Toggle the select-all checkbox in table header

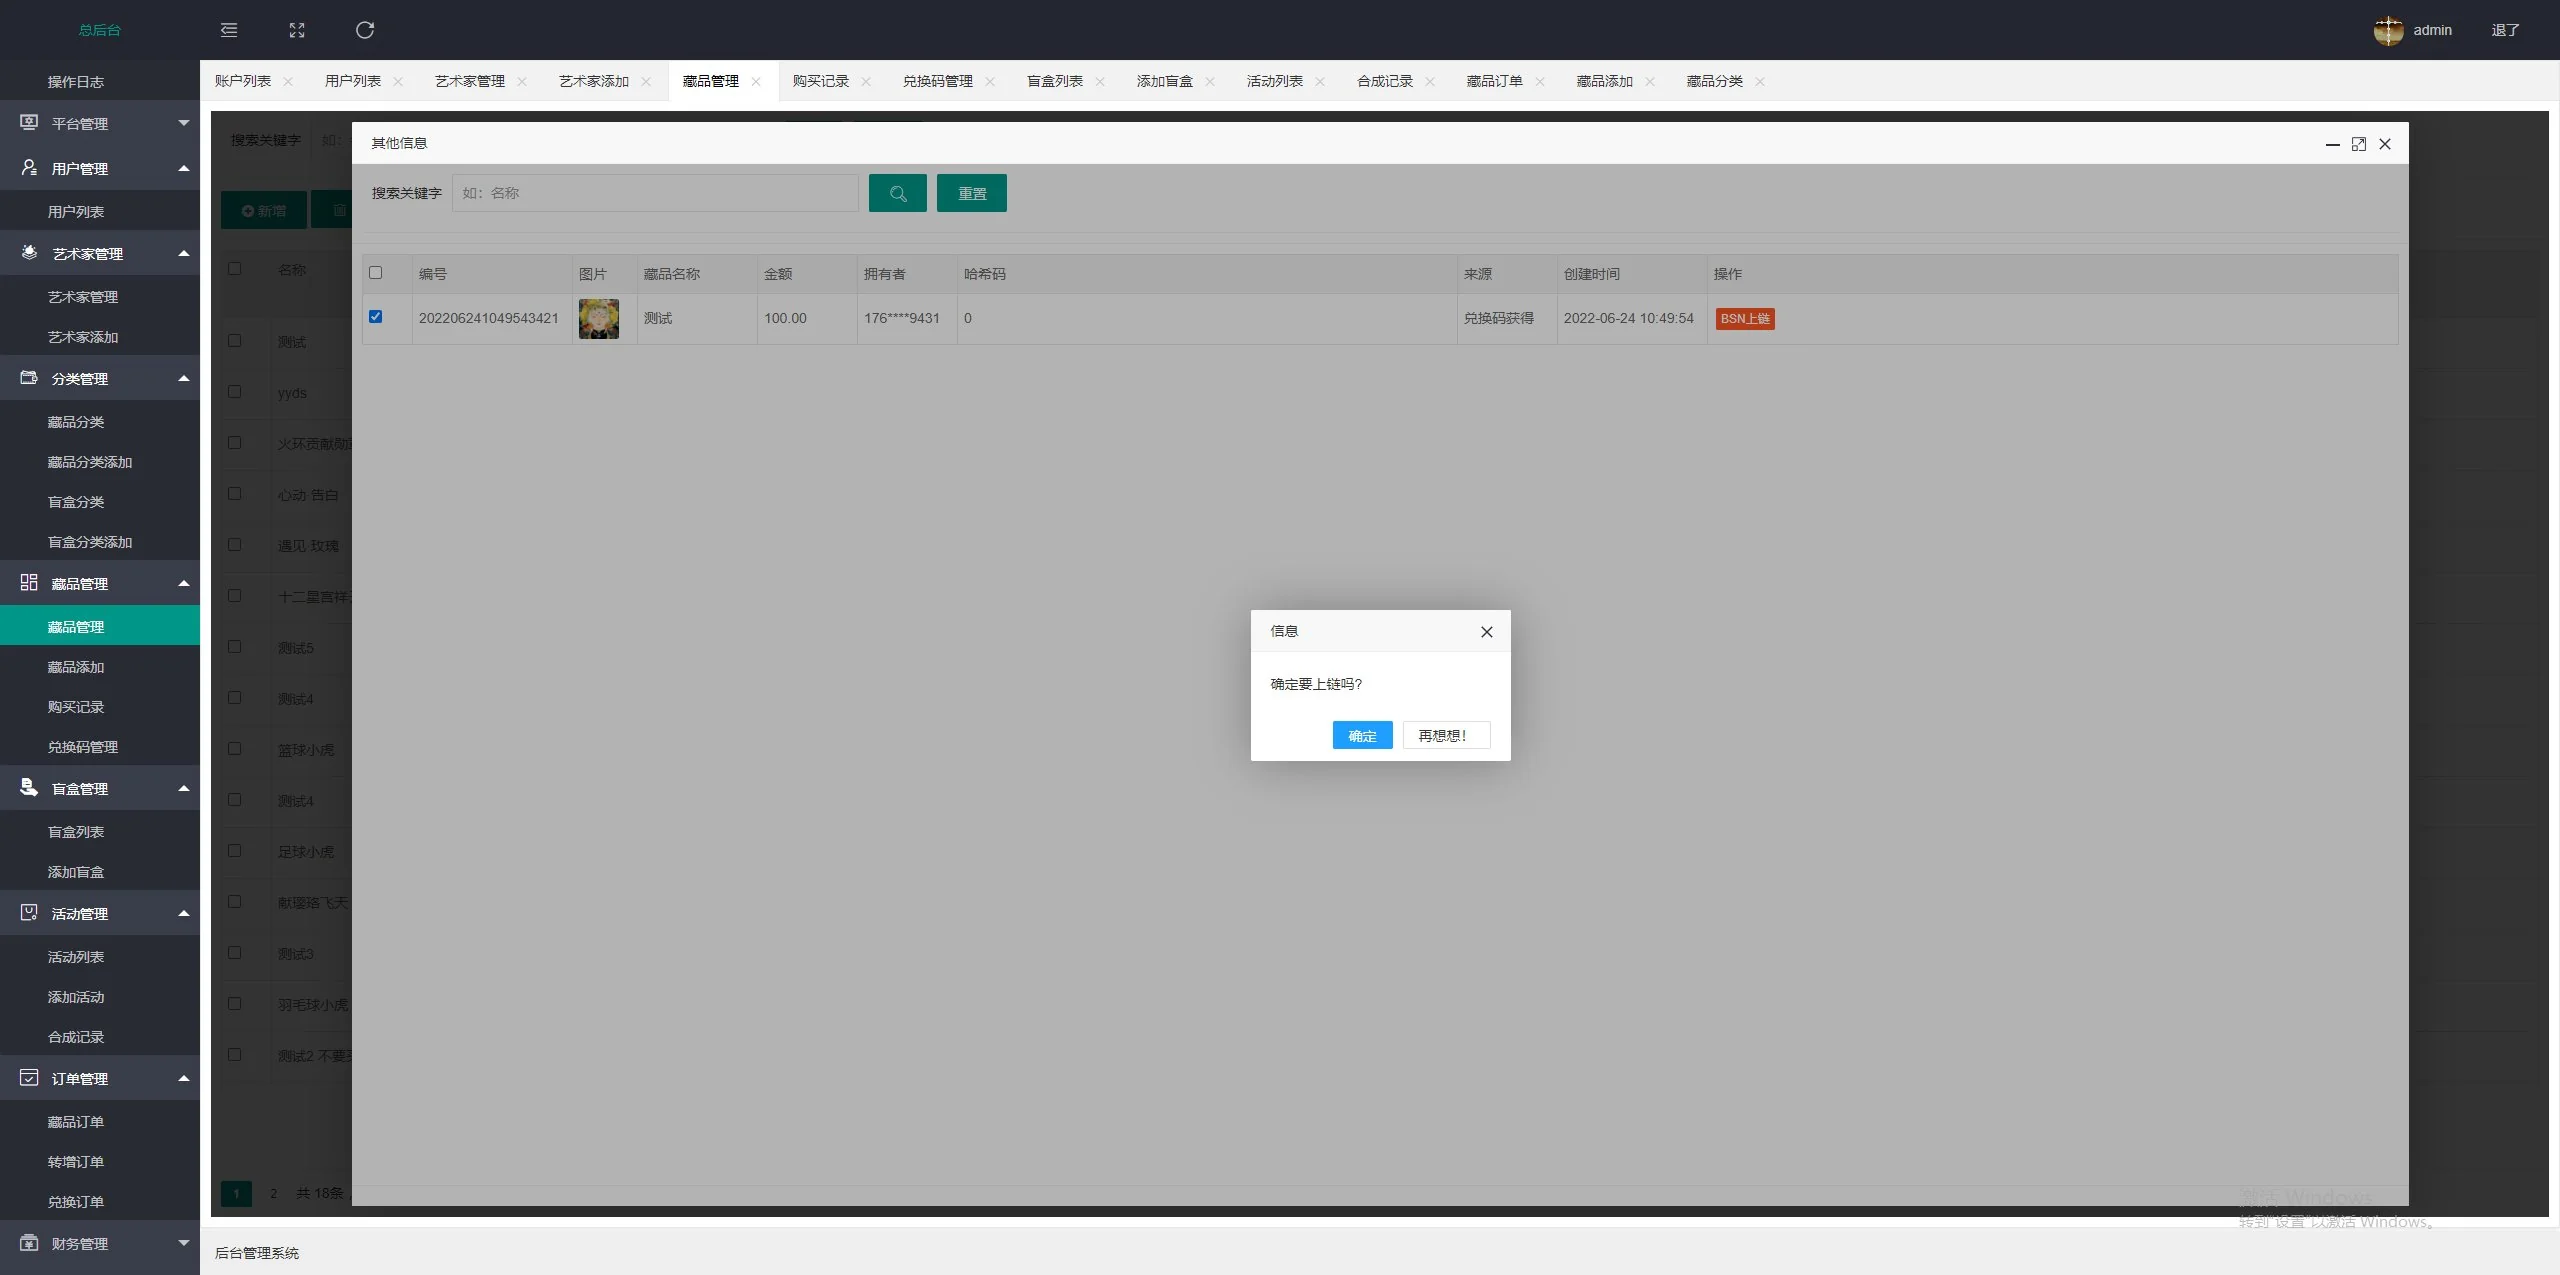point(375,273)
